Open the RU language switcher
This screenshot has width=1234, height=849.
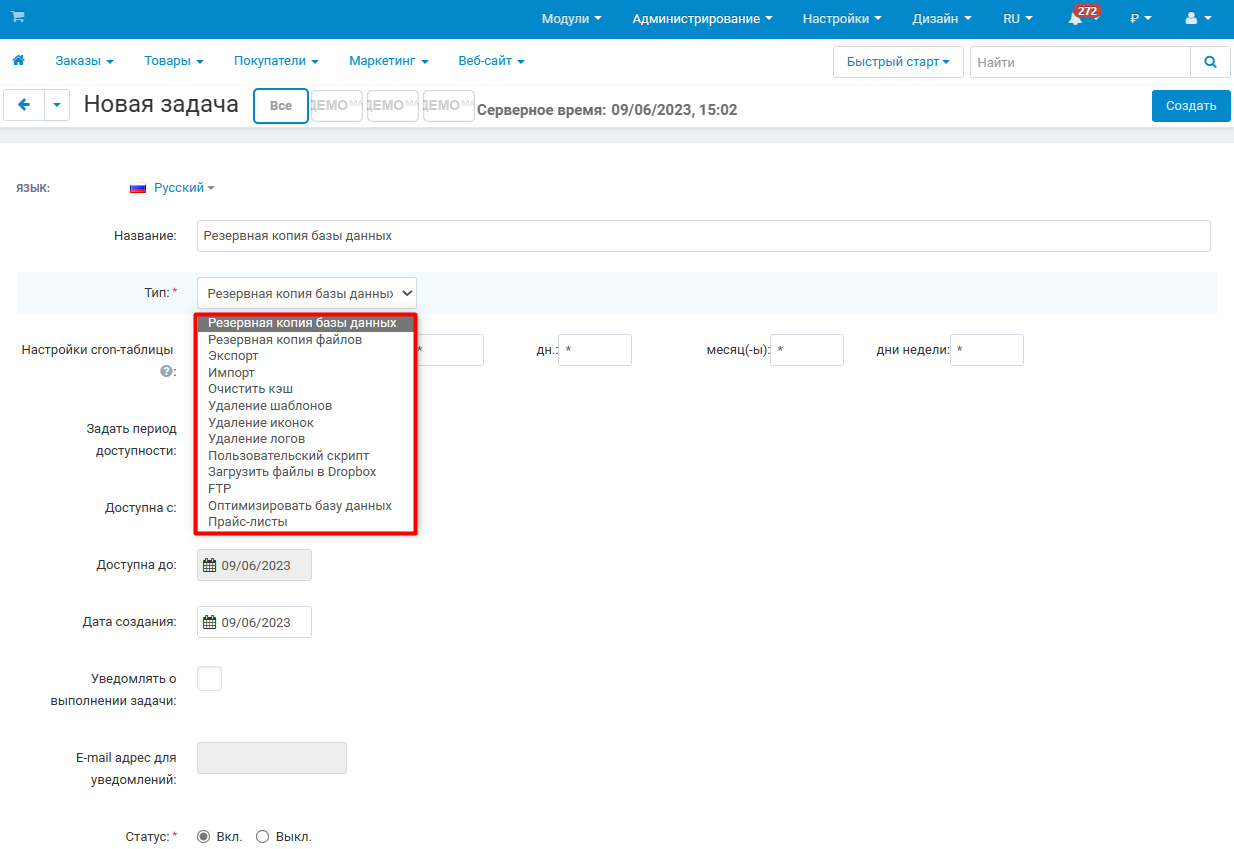coord(1018,18)
